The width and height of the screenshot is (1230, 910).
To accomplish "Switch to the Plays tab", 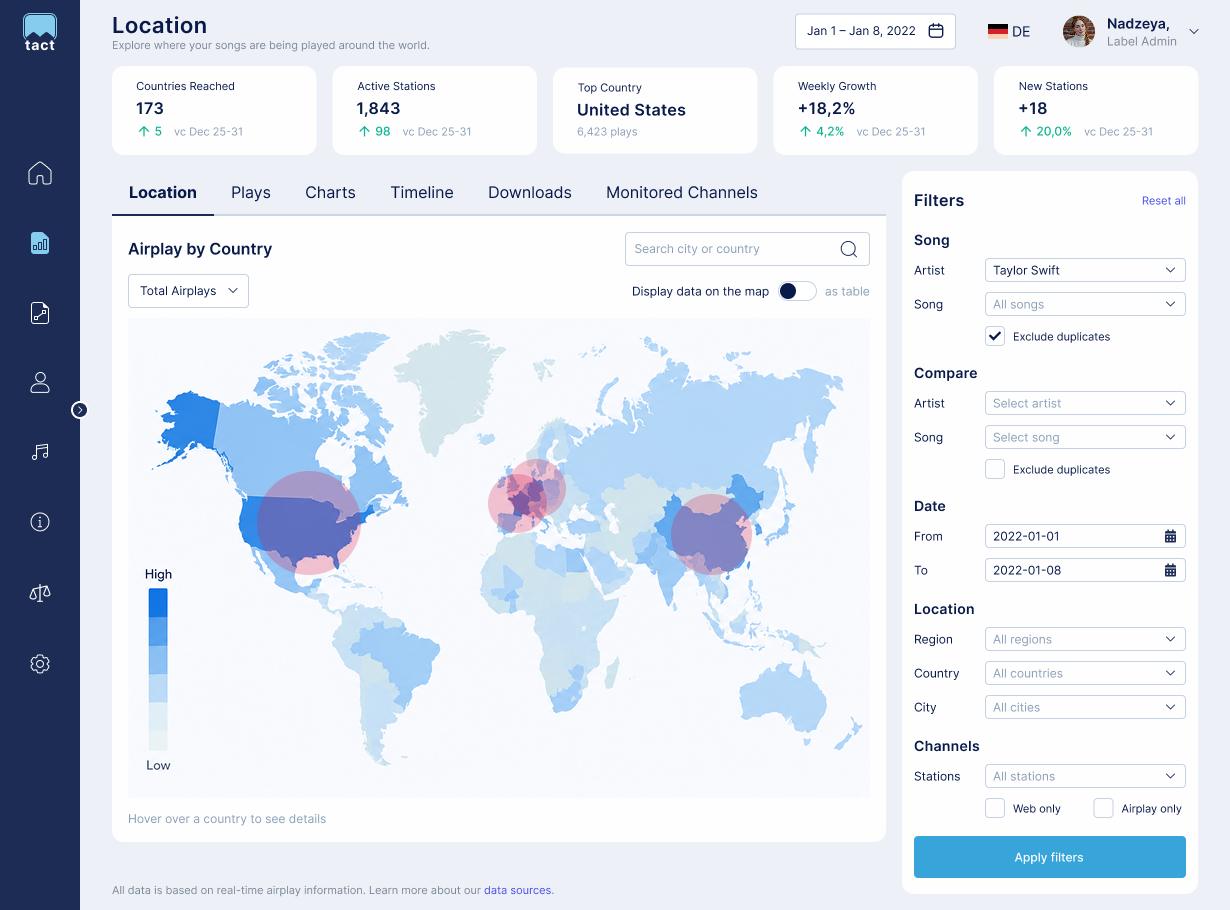I will [x=251, y=192].
